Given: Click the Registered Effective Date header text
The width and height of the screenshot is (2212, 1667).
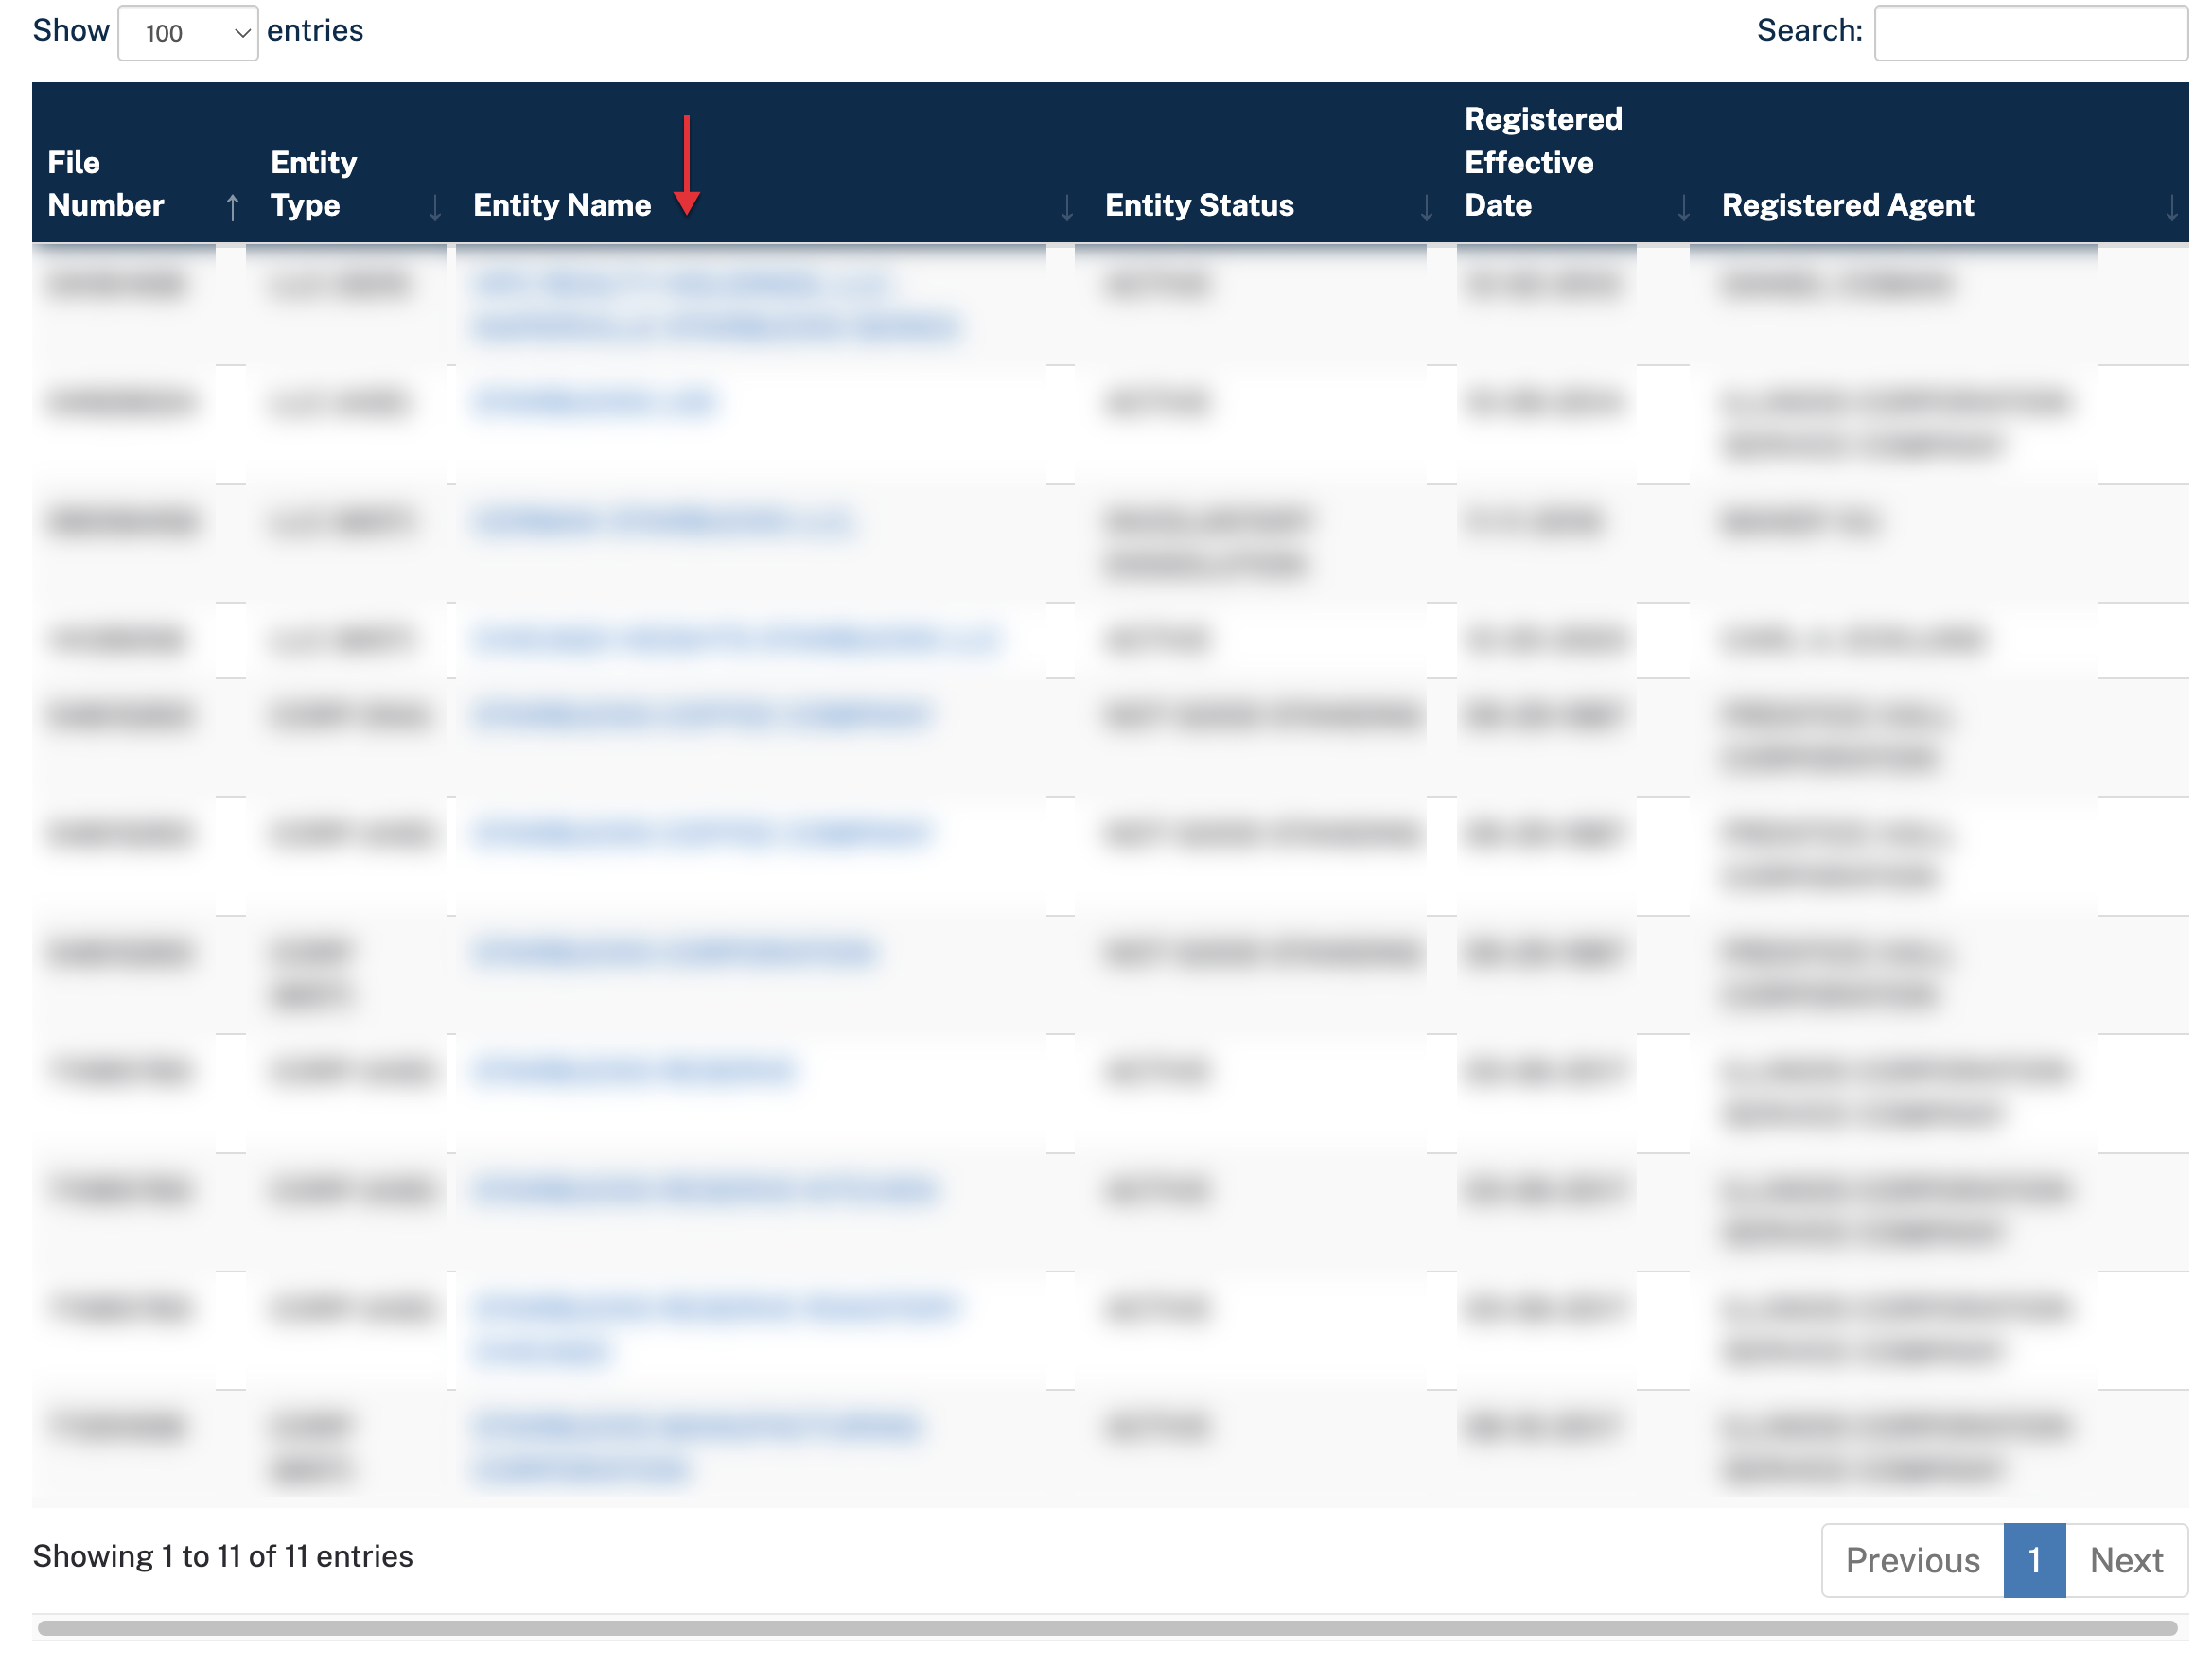Looking at the screenshot, I should (x=1542, y=162).
